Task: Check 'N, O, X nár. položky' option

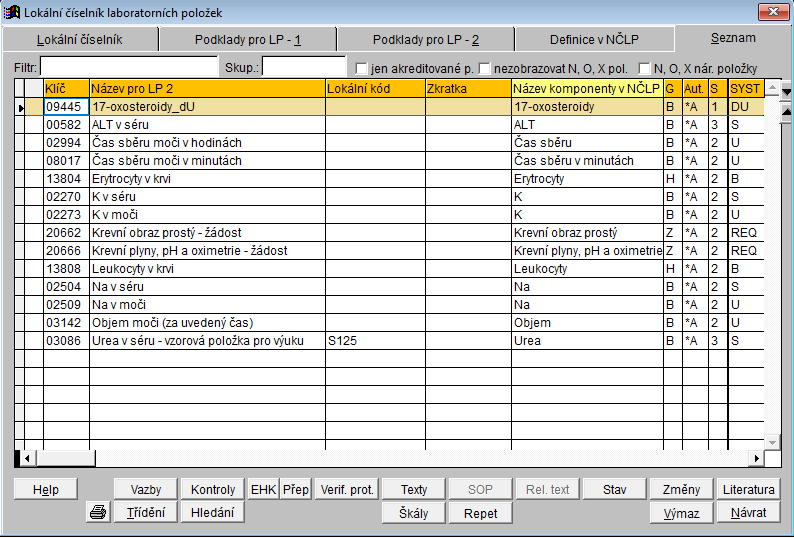Action: (645, 69)
